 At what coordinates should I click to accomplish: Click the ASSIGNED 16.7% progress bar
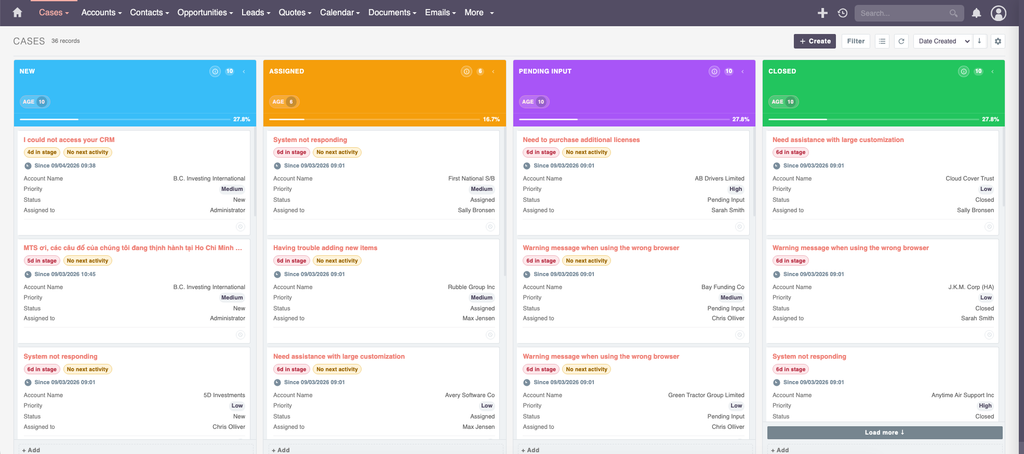374,120
